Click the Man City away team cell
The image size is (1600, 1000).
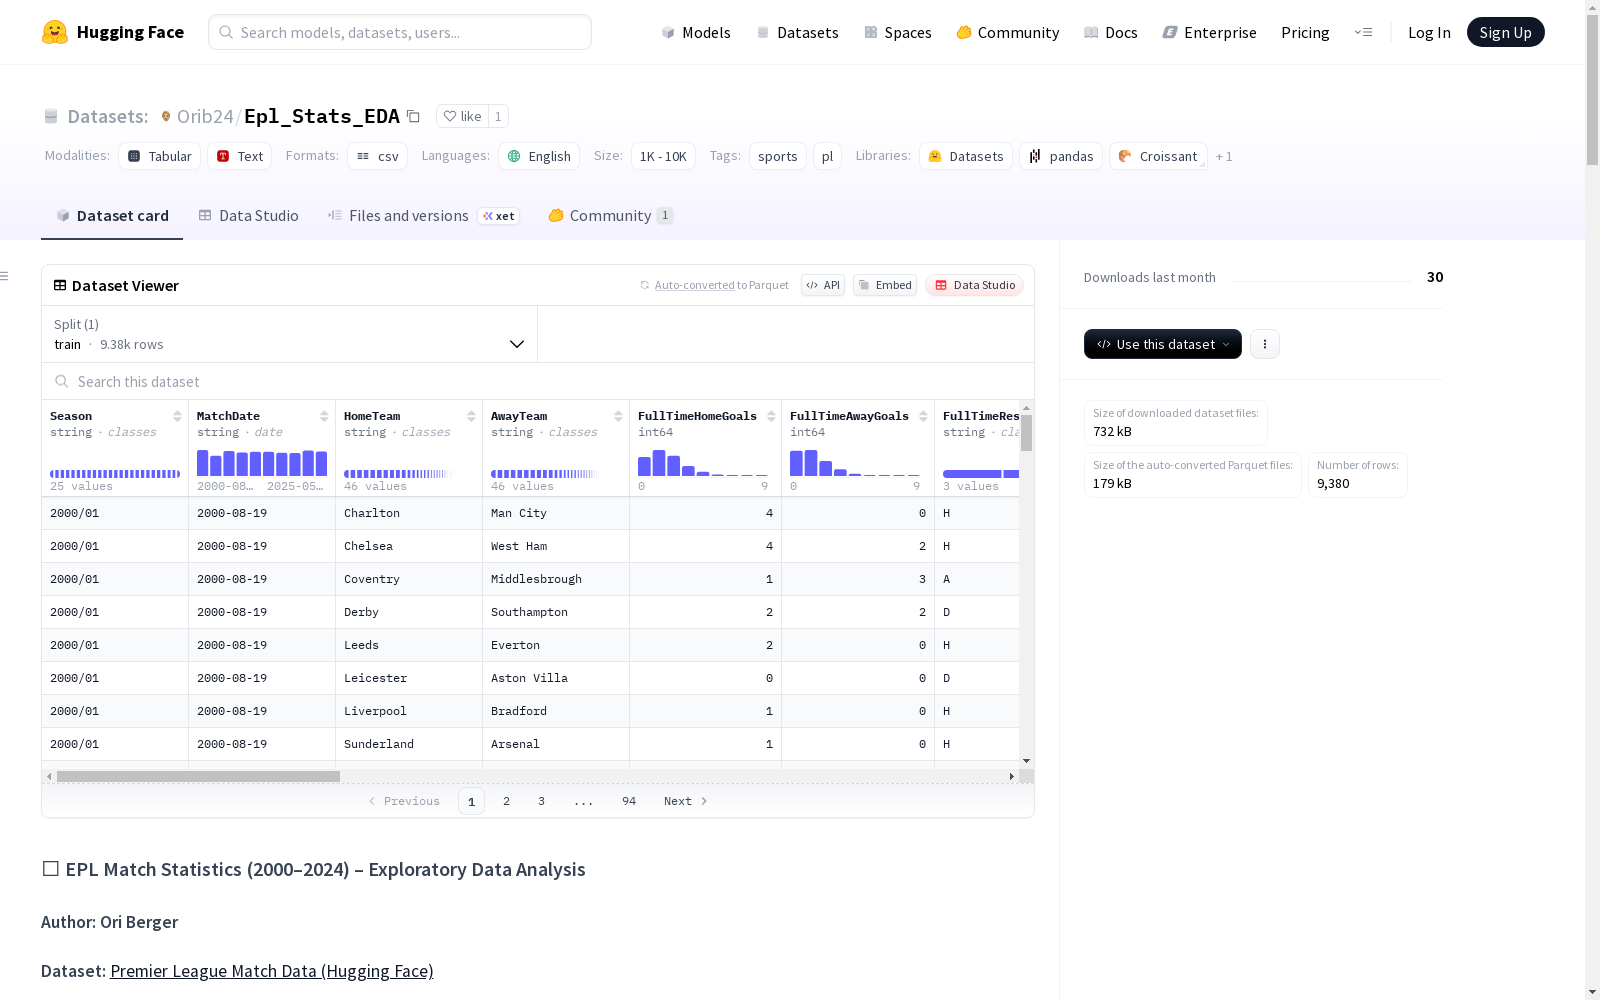coord(556,513)
